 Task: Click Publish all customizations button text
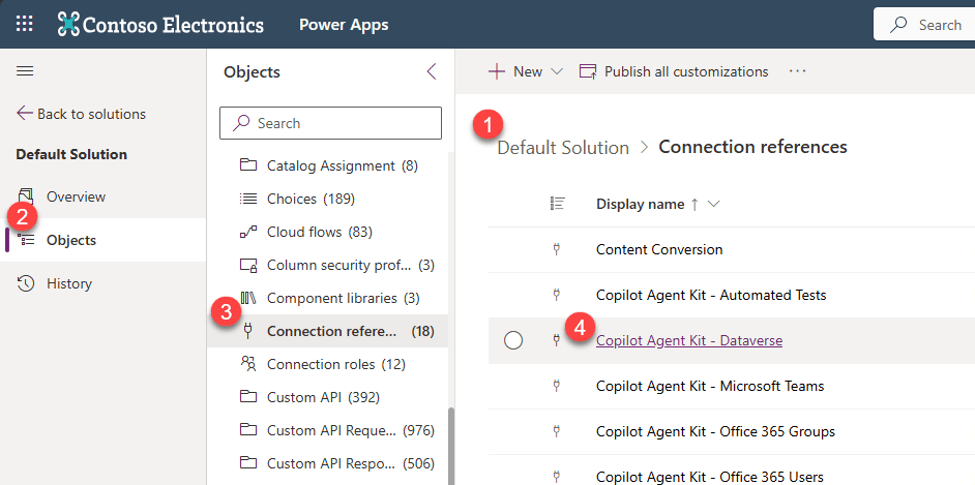coord(686,72)
